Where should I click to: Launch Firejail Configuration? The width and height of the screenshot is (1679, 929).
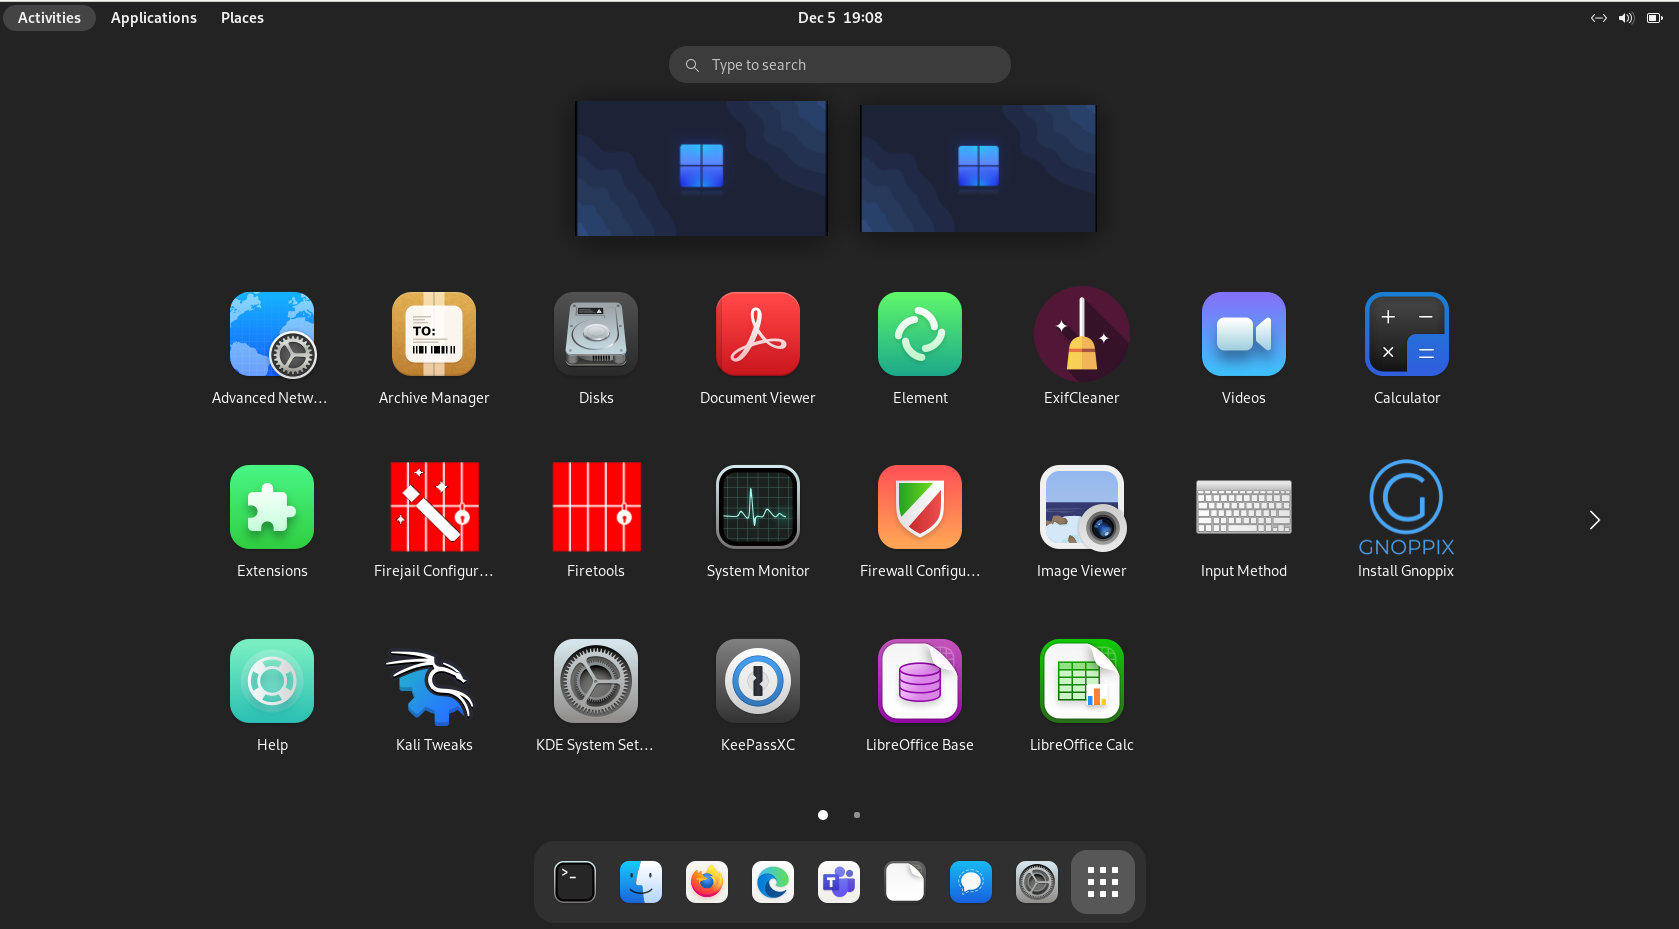click(x=433, y=507)
